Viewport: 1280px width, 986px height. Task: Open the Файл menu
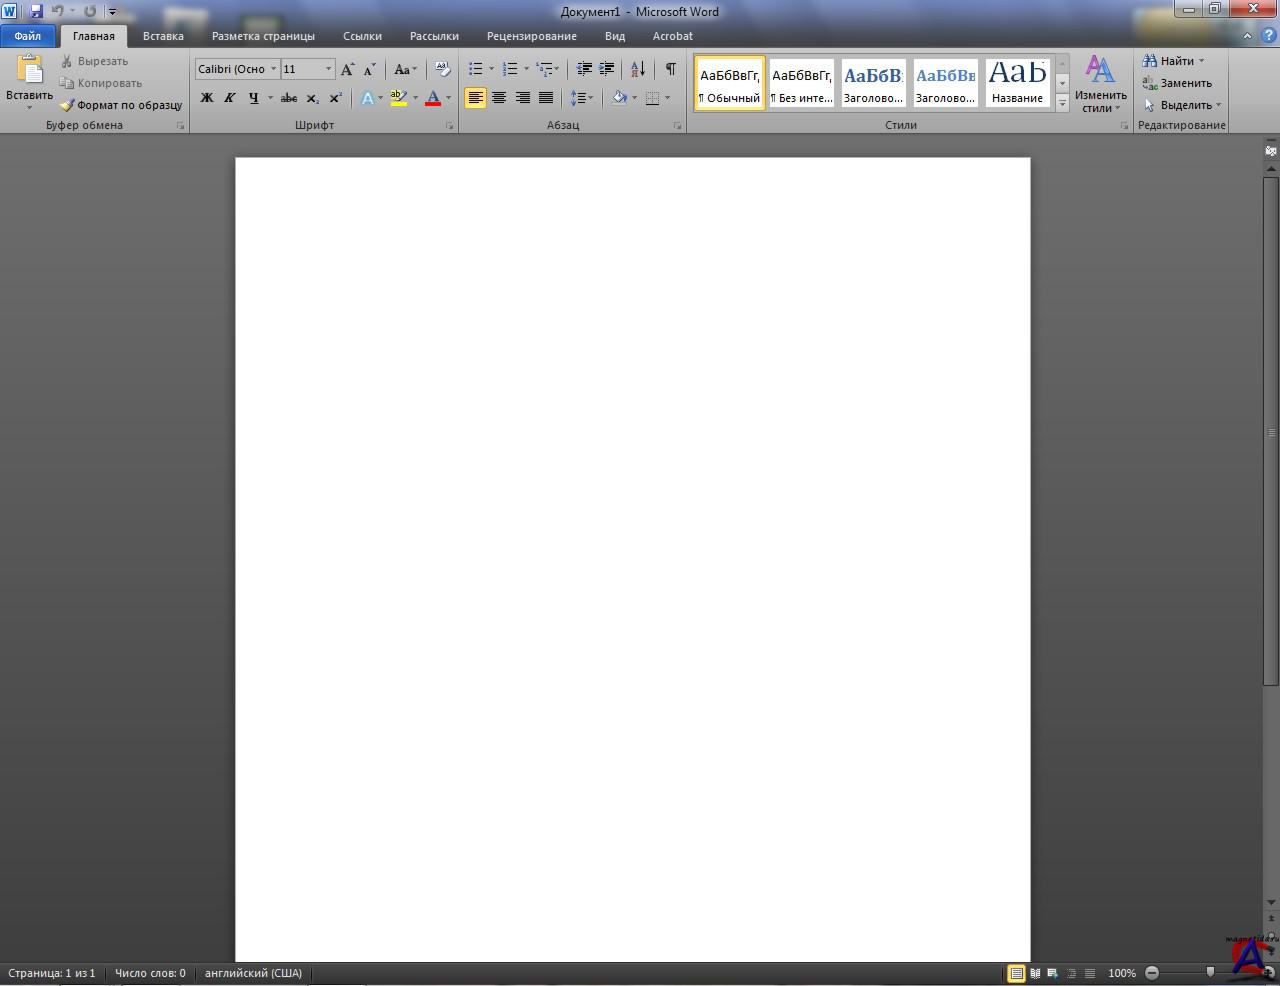28,36
